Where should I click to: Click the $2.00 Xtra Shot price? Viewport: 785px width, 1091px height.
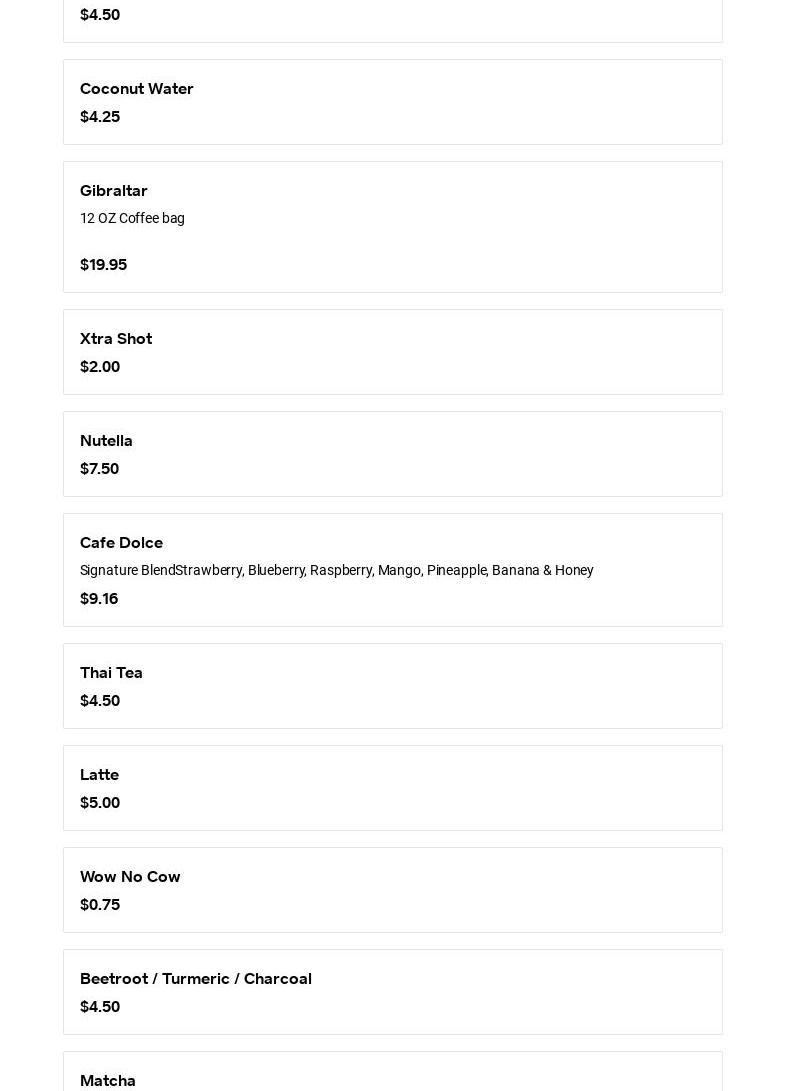point(100,367)
